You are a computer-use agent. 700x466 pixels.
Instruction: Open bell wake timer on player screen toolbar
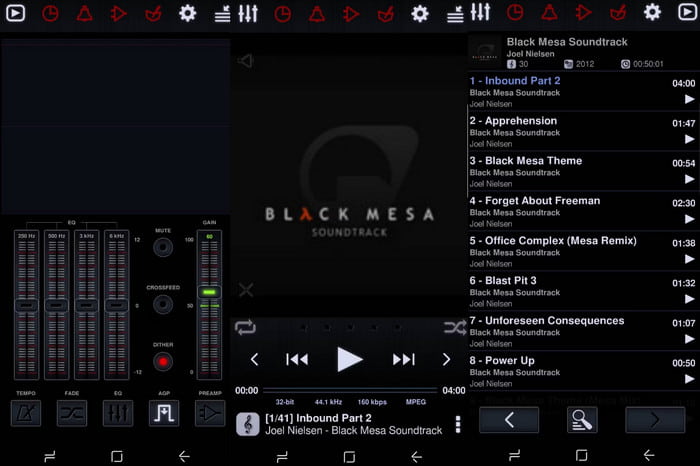coord(317,14)
